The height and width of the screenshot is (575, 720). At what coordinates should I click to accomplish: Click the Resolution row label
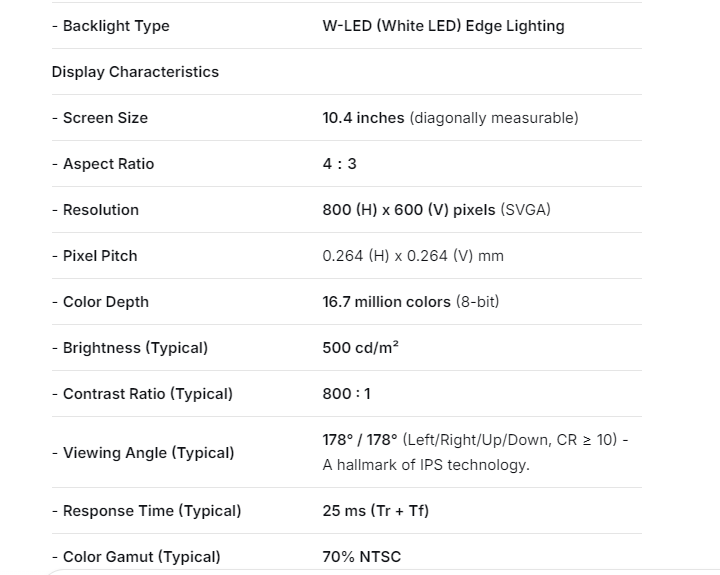click(95, 210)
